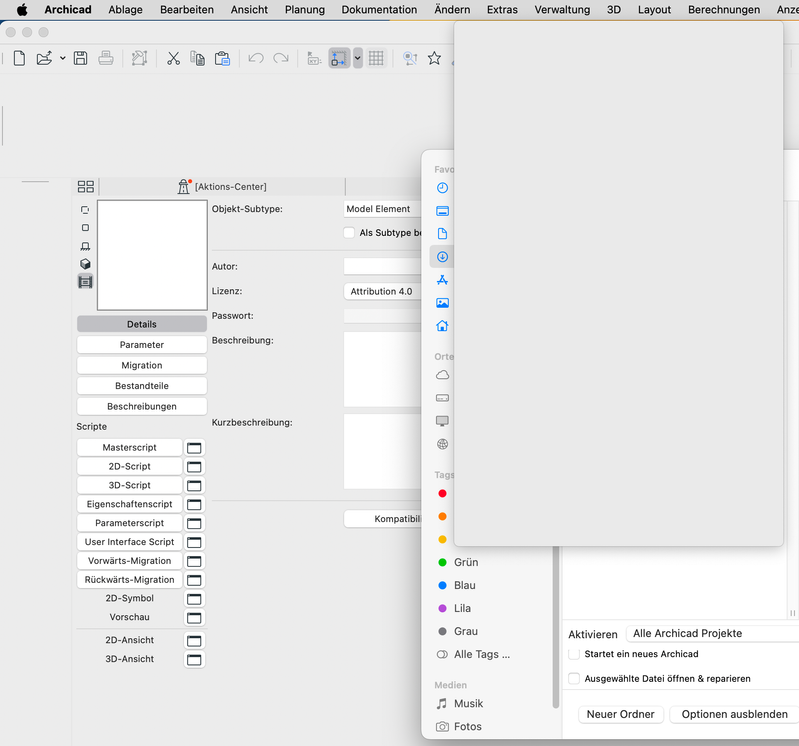Click the Cut scissors icon
The width and height of the screenshot is (799, 746).
pyautogui.click(x=173, y=58)
